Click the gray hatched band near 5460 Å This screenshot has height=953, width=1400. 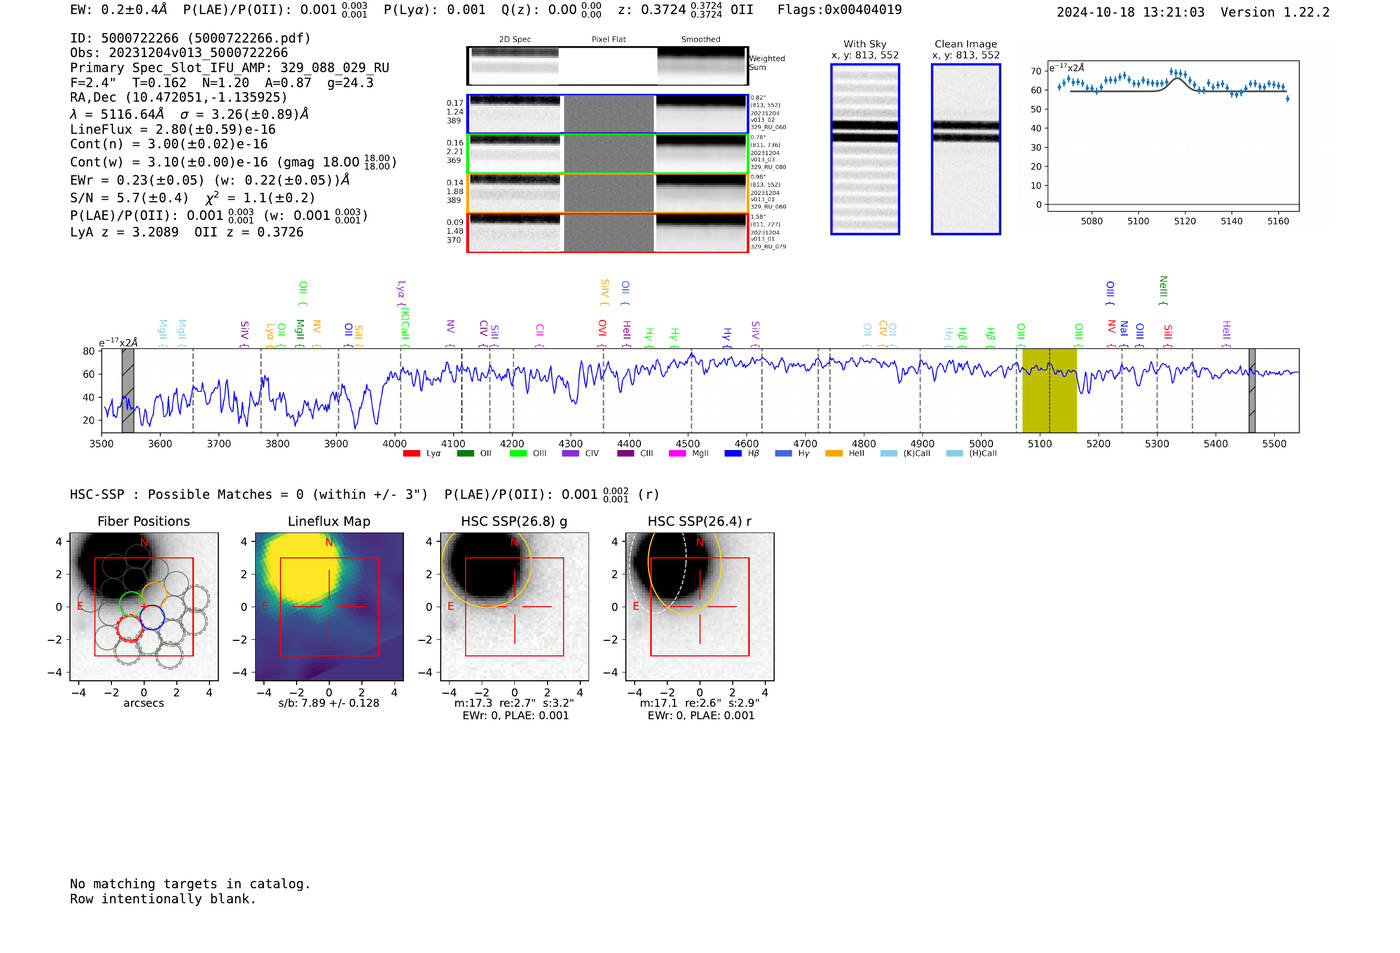[x=1252, y=391]
